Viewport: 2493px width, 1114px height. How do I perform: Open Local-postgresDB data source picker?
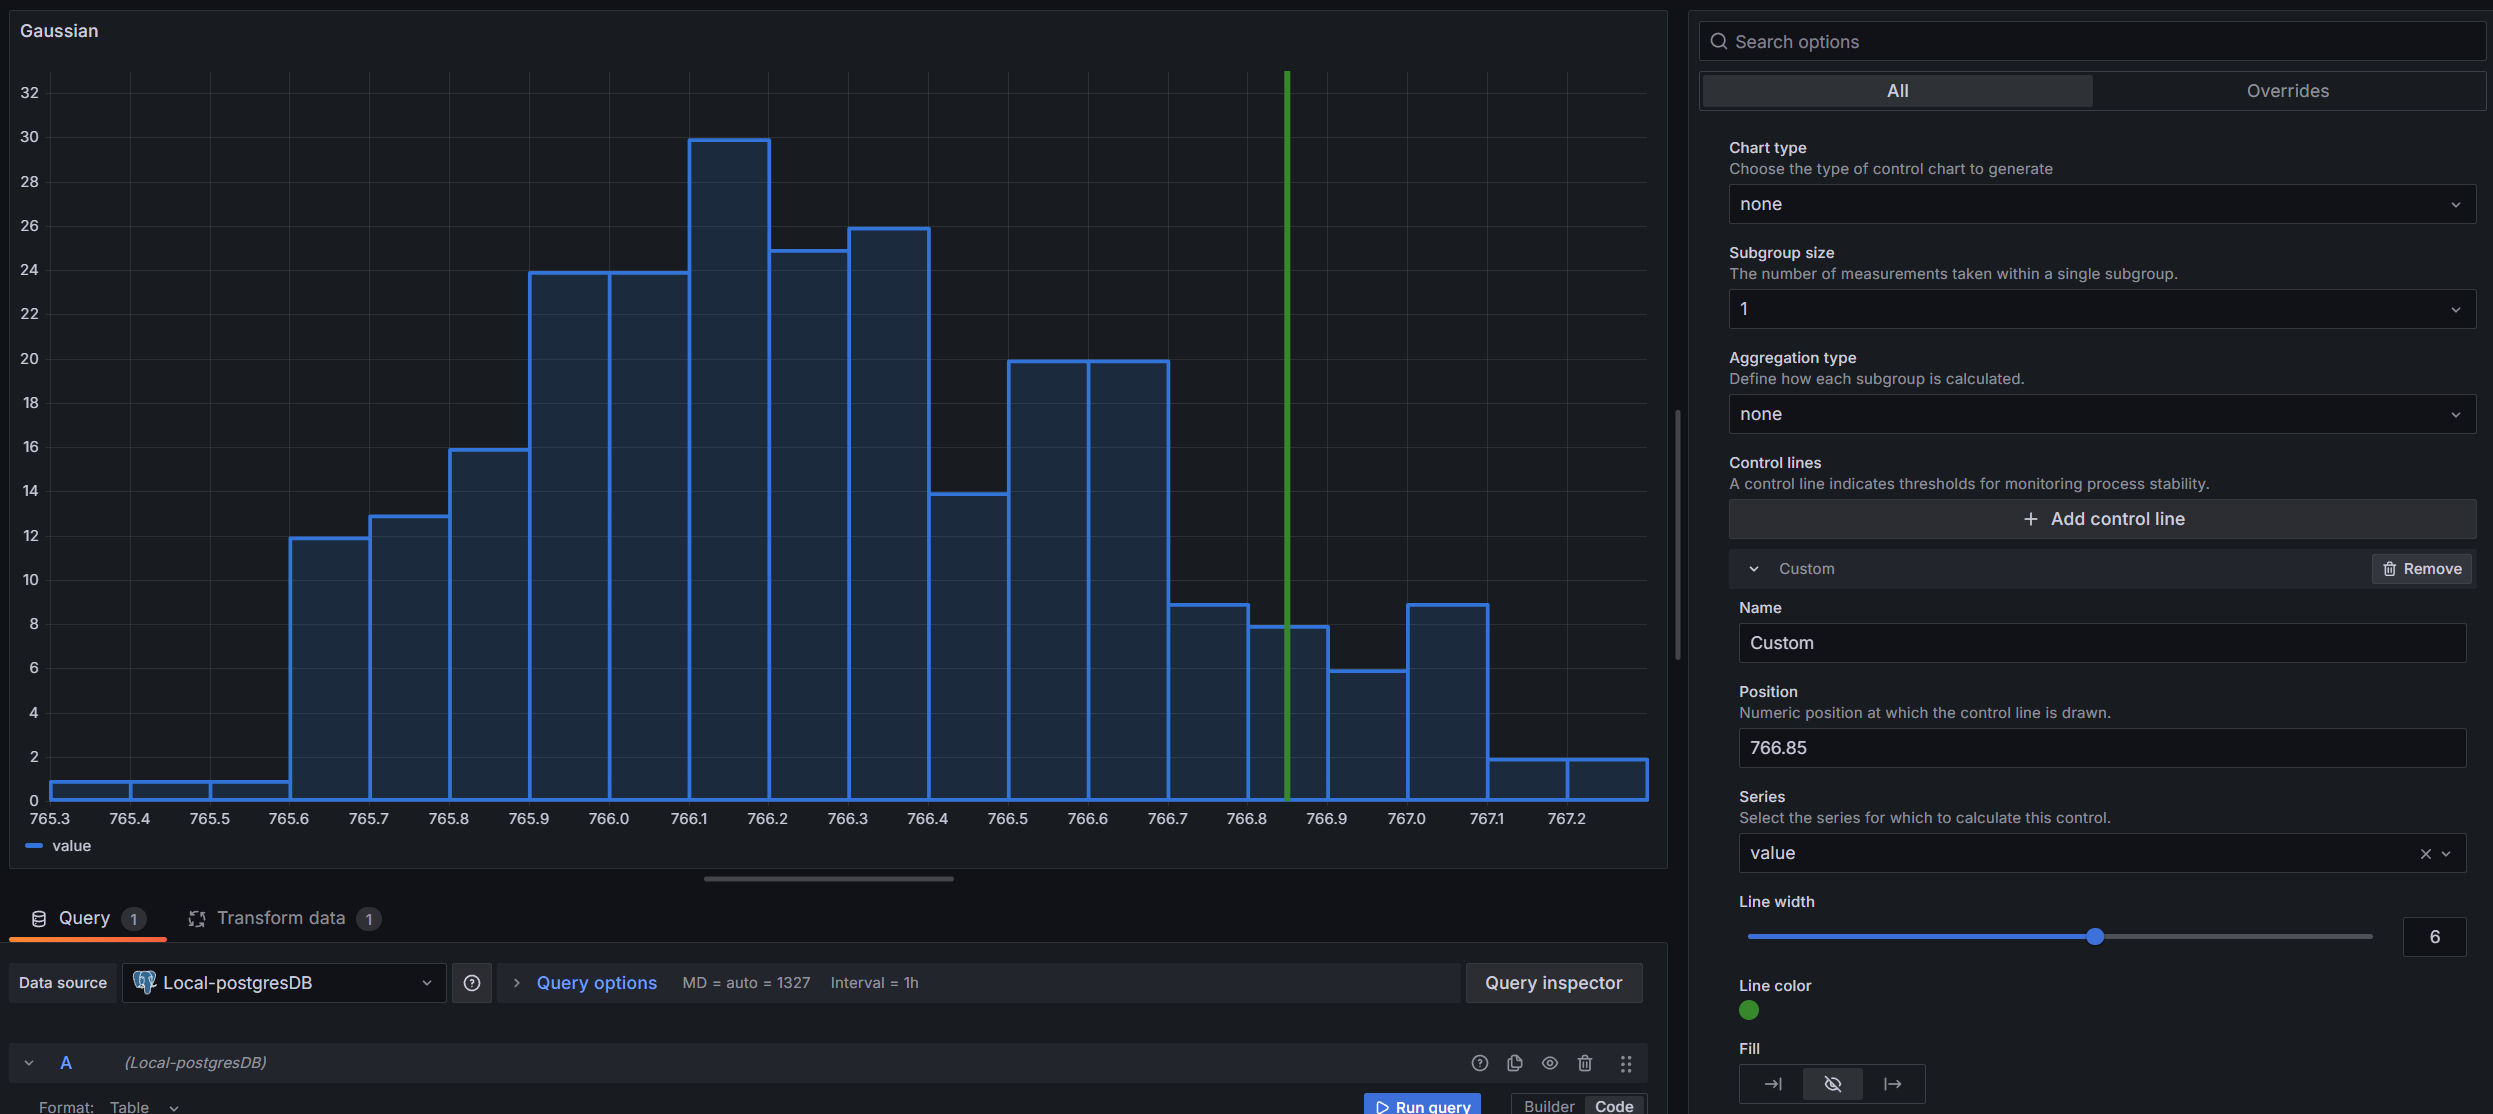coord(284,983)
